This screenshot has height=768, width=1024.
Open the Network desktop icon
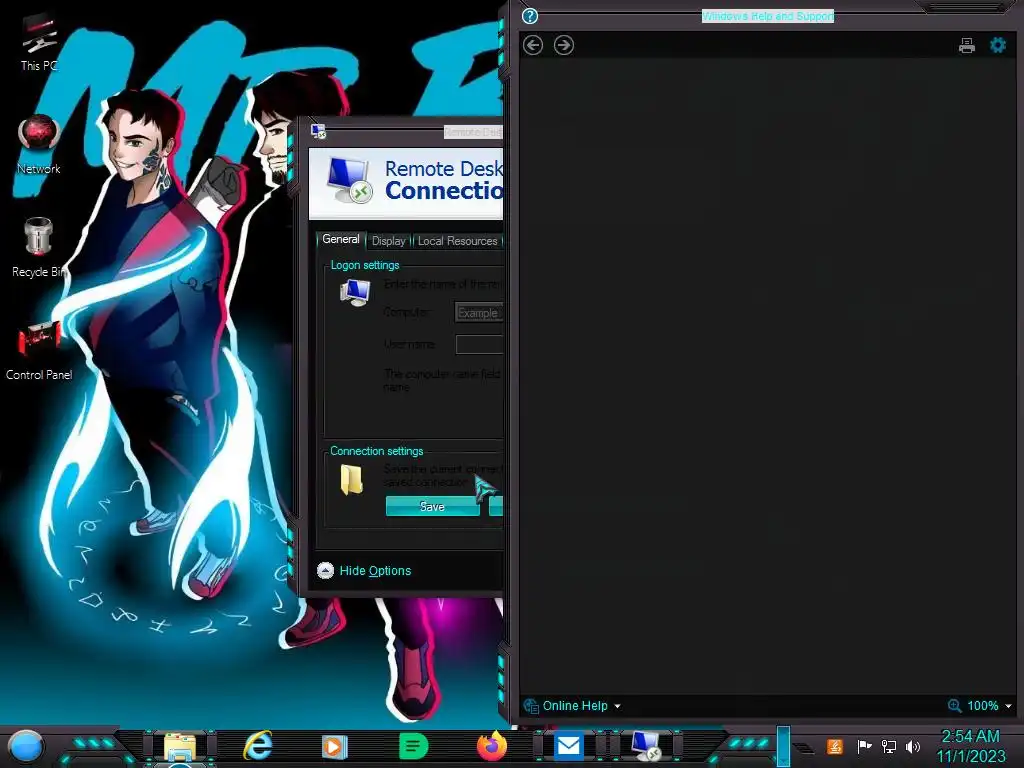click(39, 145)
